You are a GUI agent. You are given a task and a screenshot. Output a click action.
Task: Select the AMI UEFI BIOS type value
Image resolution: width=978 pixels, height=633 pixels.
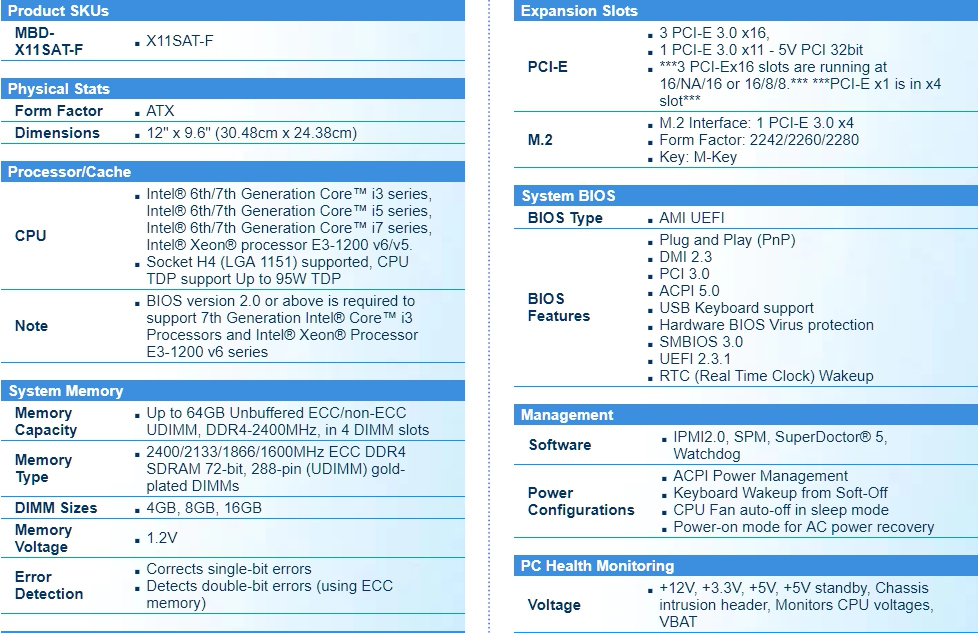[x=691, y=218]
